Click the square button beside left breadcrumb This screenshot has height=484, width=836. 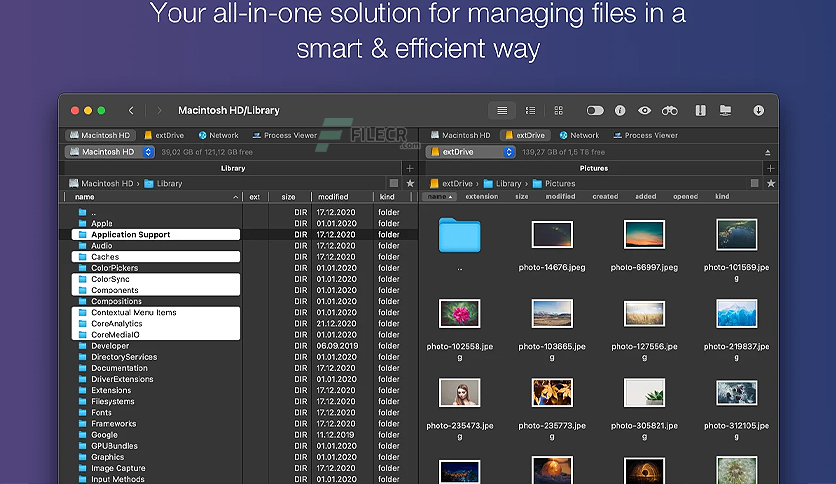click(394, 183)
